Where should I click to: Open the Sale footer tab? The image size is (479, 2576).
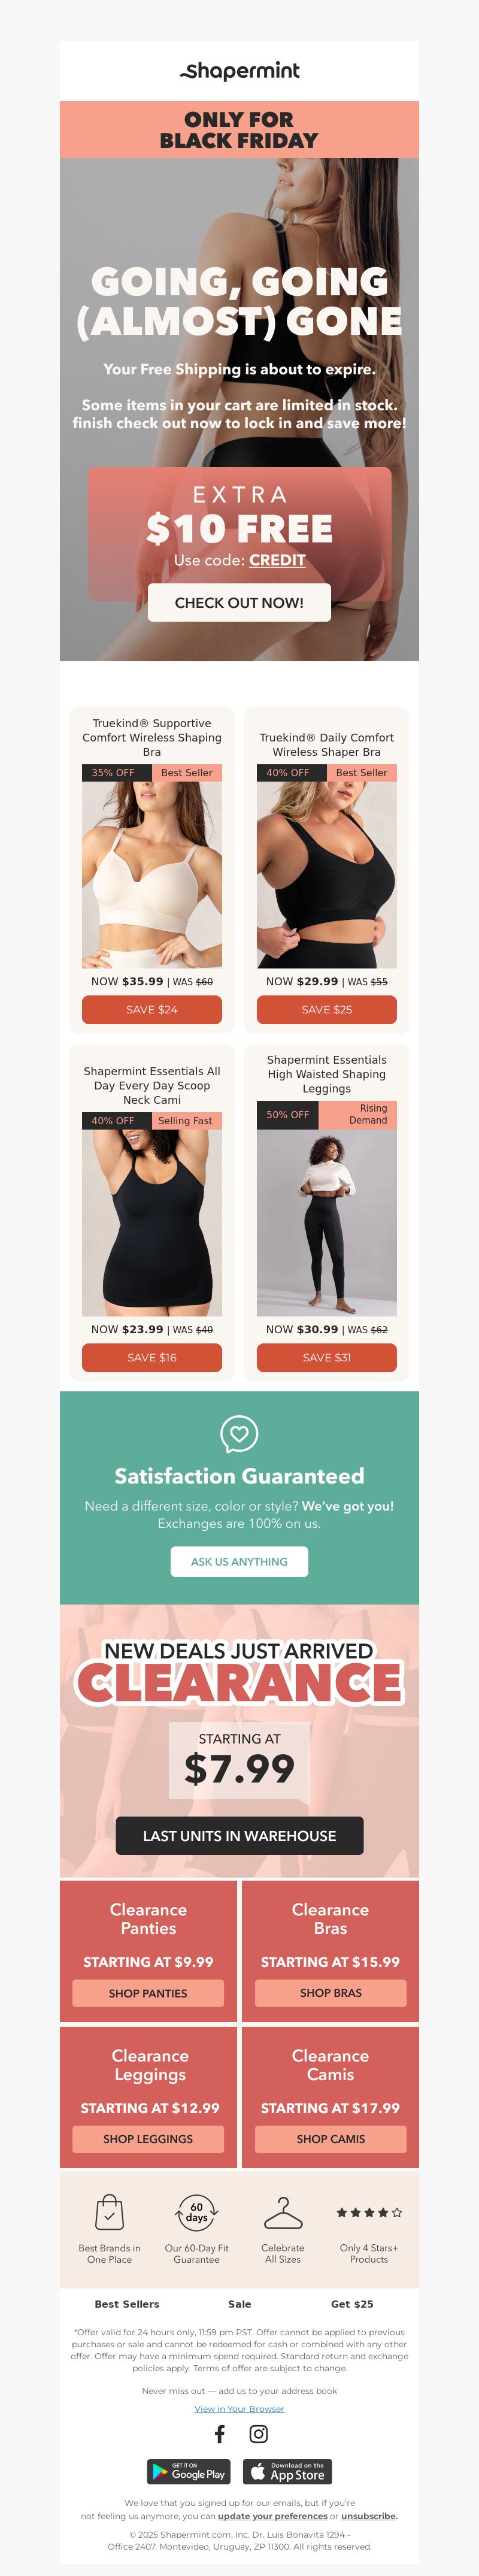[x=240, y=2304]
